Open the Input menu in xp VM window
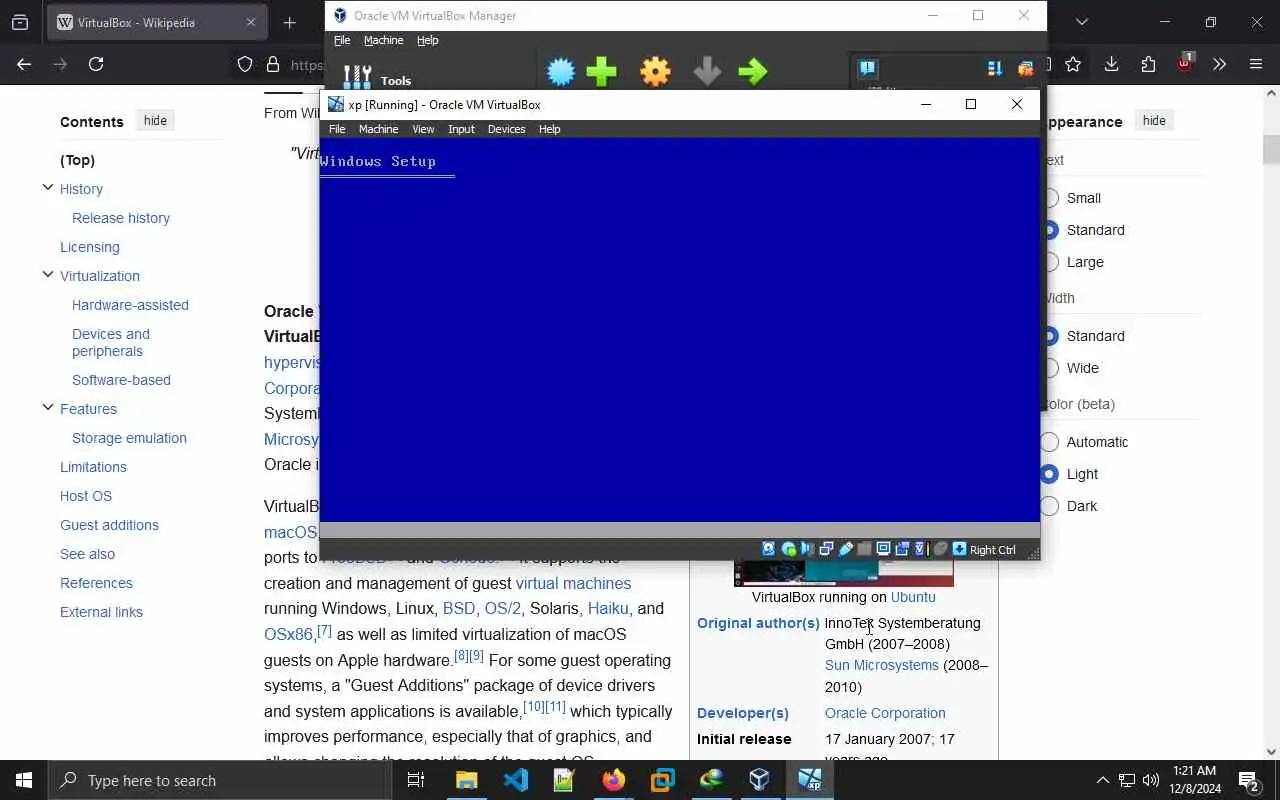The image size is (1280, 800). click(461, 129)
